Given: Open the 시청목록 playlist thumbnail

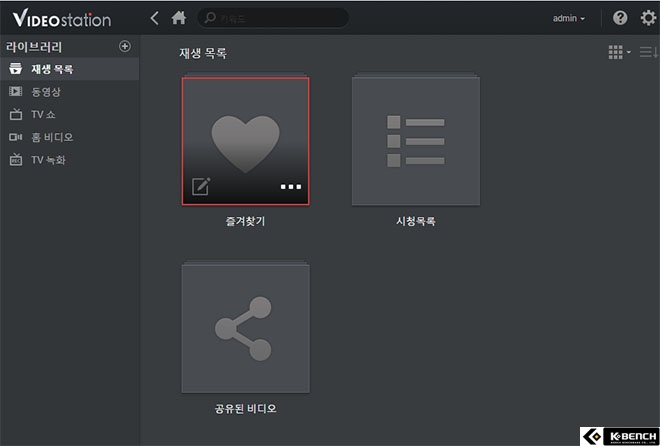Looking at the screenshot, I should point(416,141).
